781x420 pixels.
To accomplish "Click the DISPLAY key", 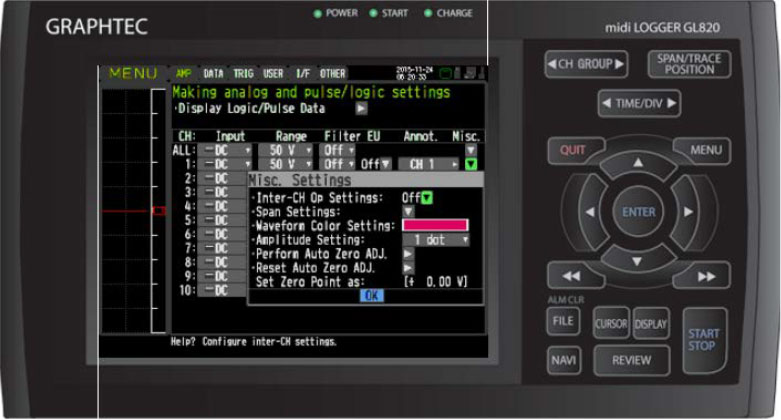I will pyautogui.click(x=651, y=324).
